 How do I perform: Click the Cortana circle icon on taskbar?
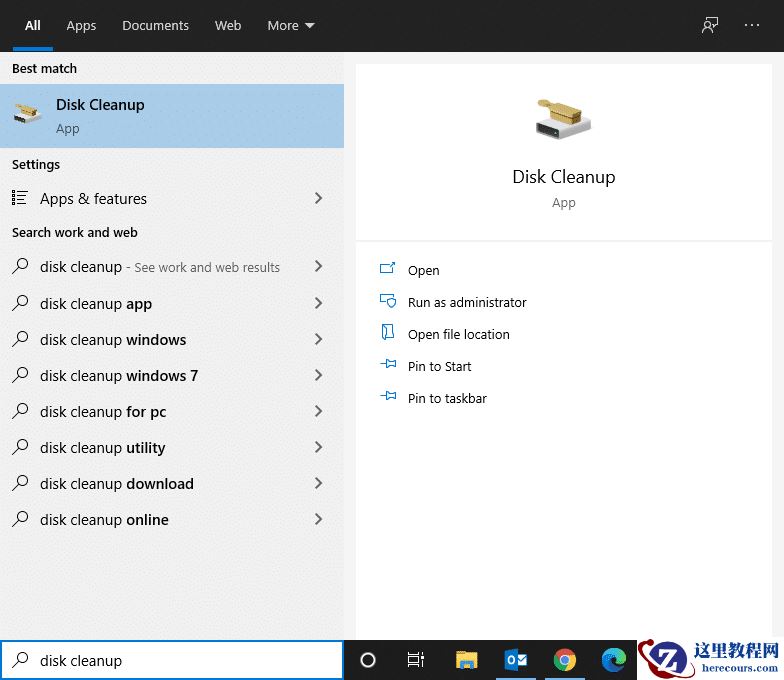[368, 660]
